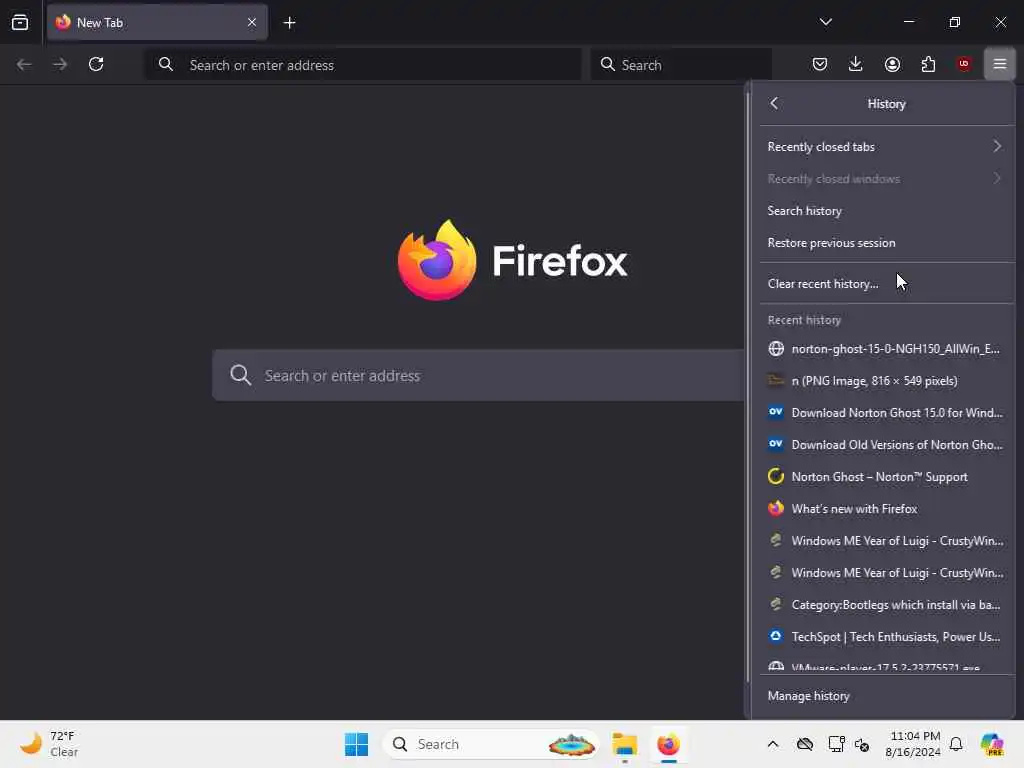Image resolution: width=1024 pixels, height=768 pixels.
Task: Click the Firefox taskbar icon
Action: click(x=669, y=744)
